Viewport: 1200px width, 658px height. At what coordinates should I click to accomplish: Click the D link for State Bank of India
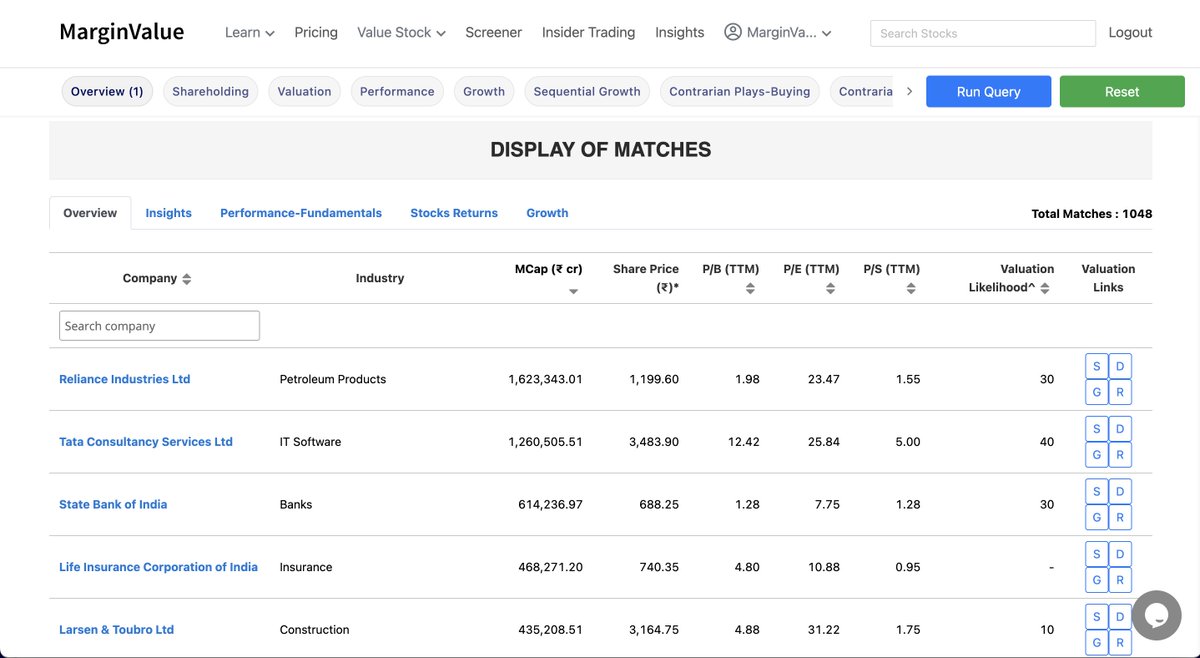(1120, 491)
